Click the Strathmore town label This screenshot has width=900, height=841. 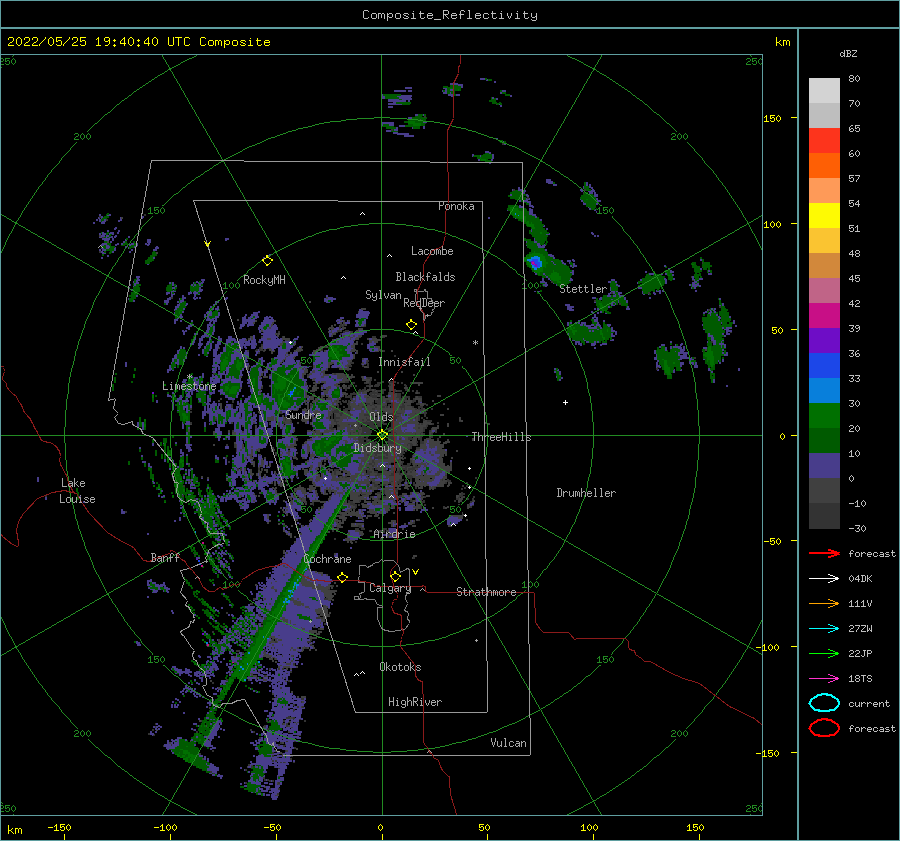[x=486, y=592]
